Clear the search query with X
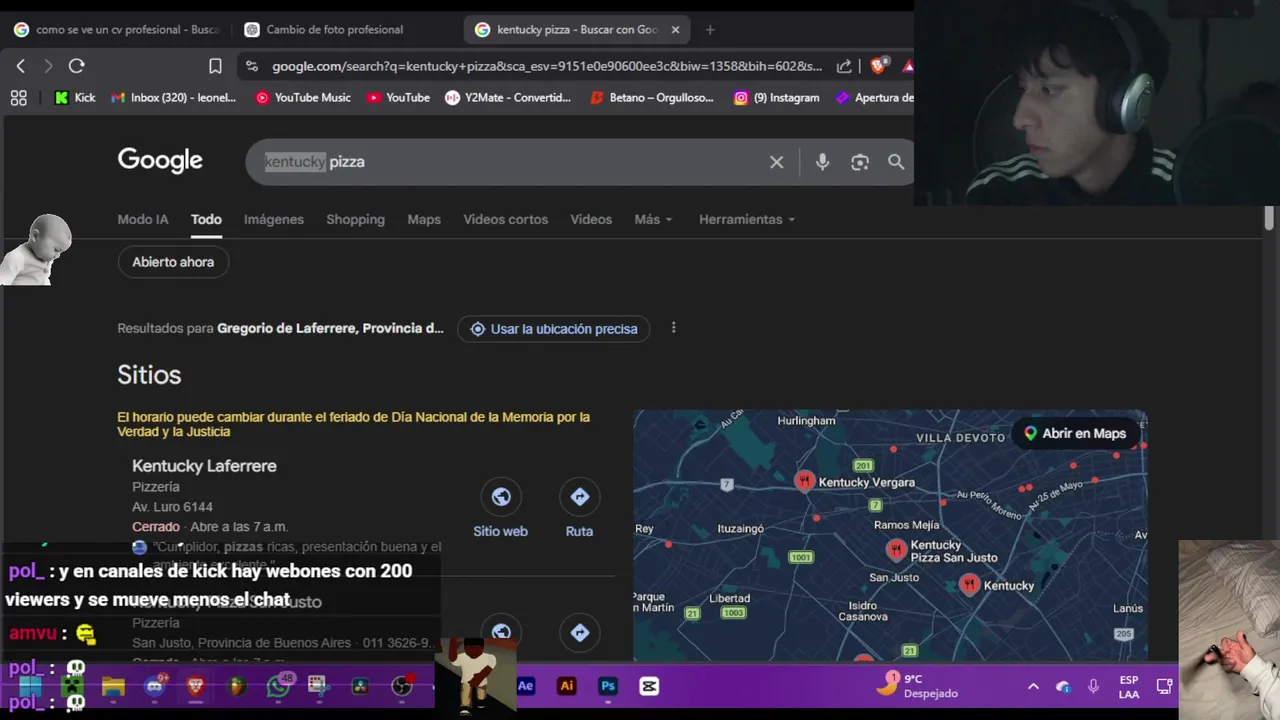Viewport: 1280px width, 720px height. (x=776, y=162)
